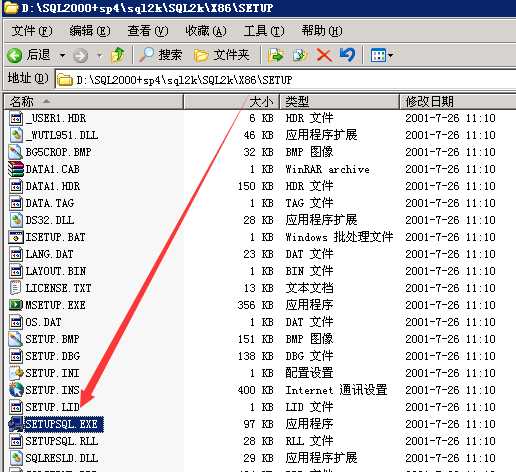This screenshot has height=472, width=516.
Task: Click the Internet 通讯设置 type cell
Action: point(336,390)
